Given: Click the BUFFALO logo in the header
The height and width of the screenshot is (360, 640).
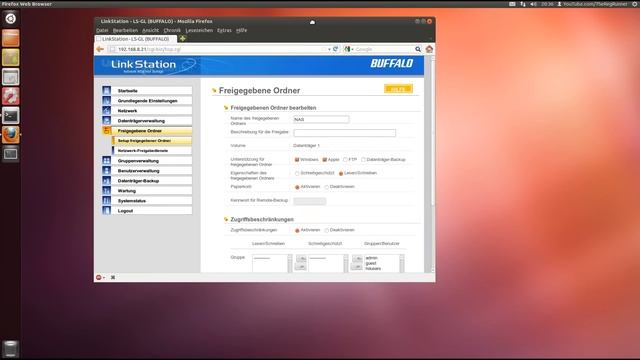Looking at the screenshot, I should pyautogui.click(x=391, y=63).
